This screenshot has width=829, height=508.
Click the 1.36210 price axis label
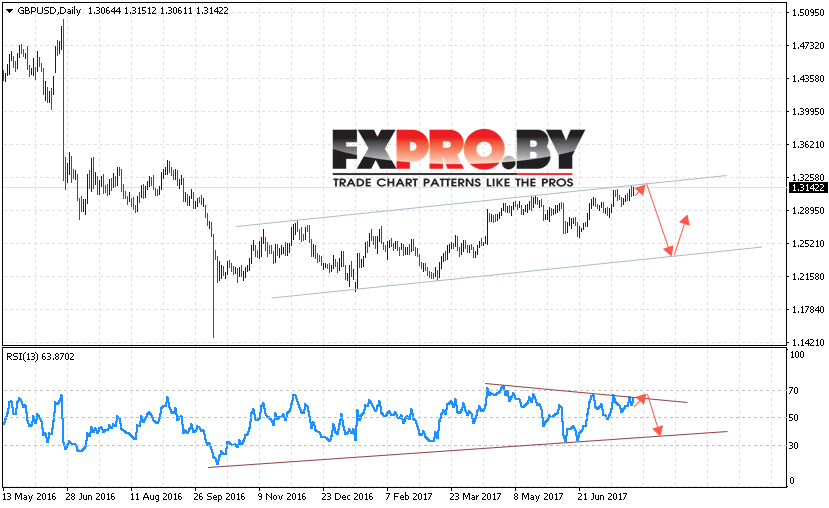(808, 144)
